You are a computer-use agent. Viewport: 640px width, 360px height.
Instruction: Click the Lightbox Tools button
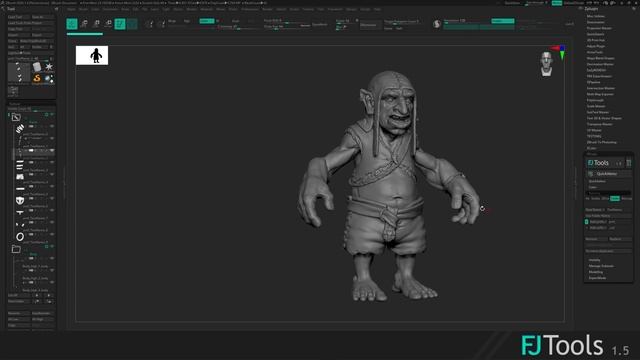click(31, 53)
